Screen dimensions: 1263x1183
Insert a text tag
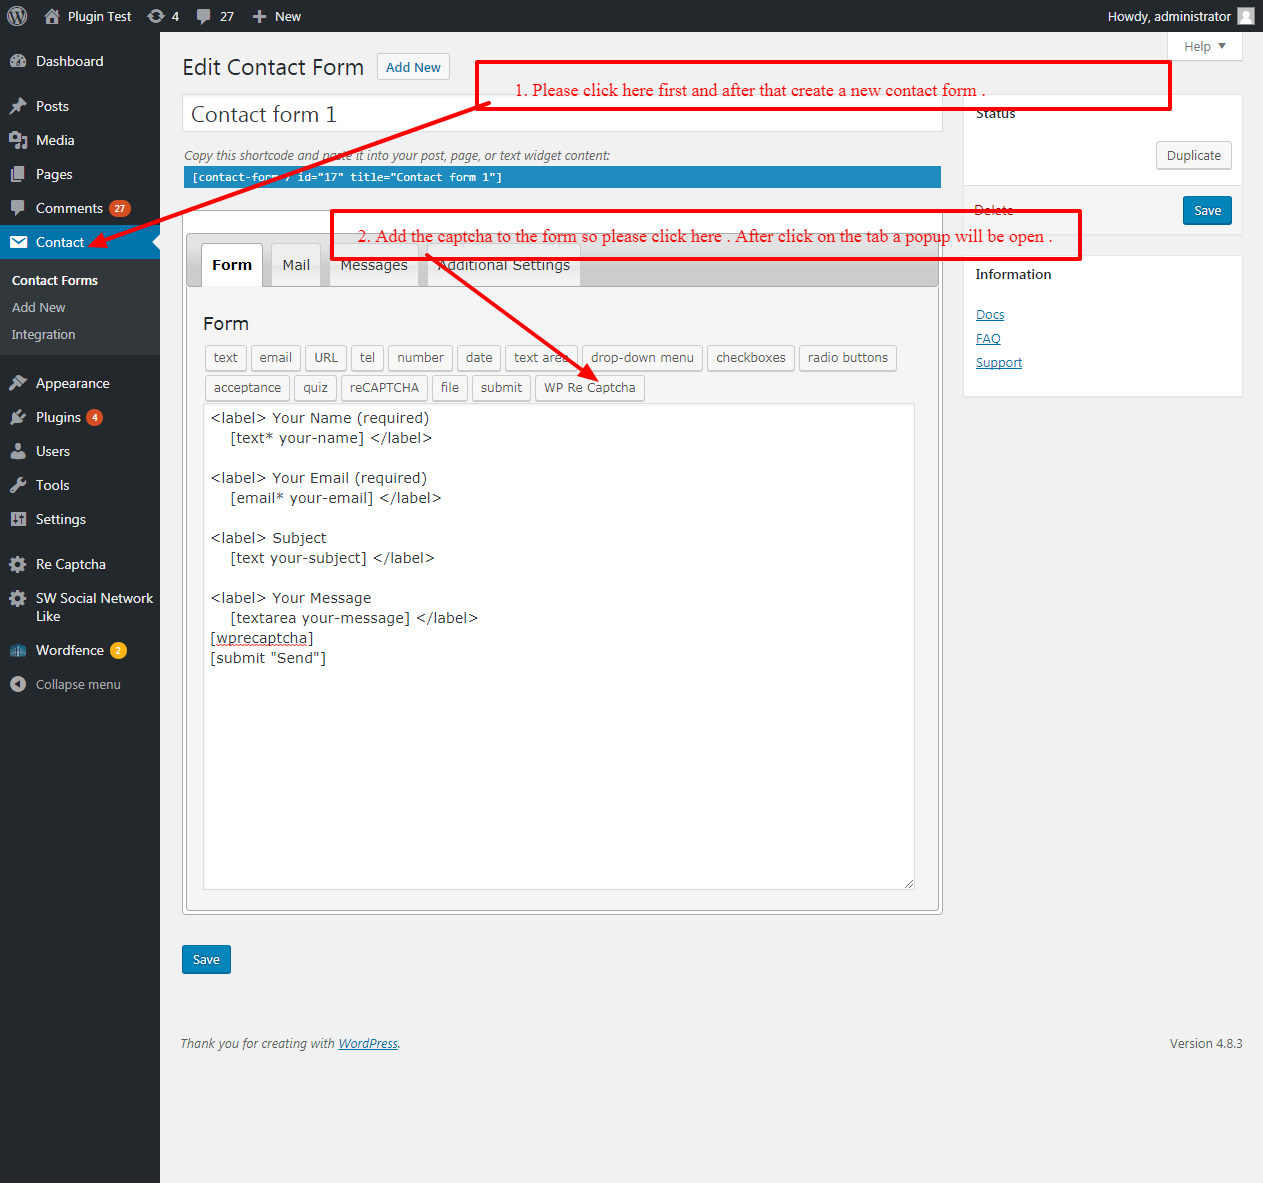pos(226,358)
